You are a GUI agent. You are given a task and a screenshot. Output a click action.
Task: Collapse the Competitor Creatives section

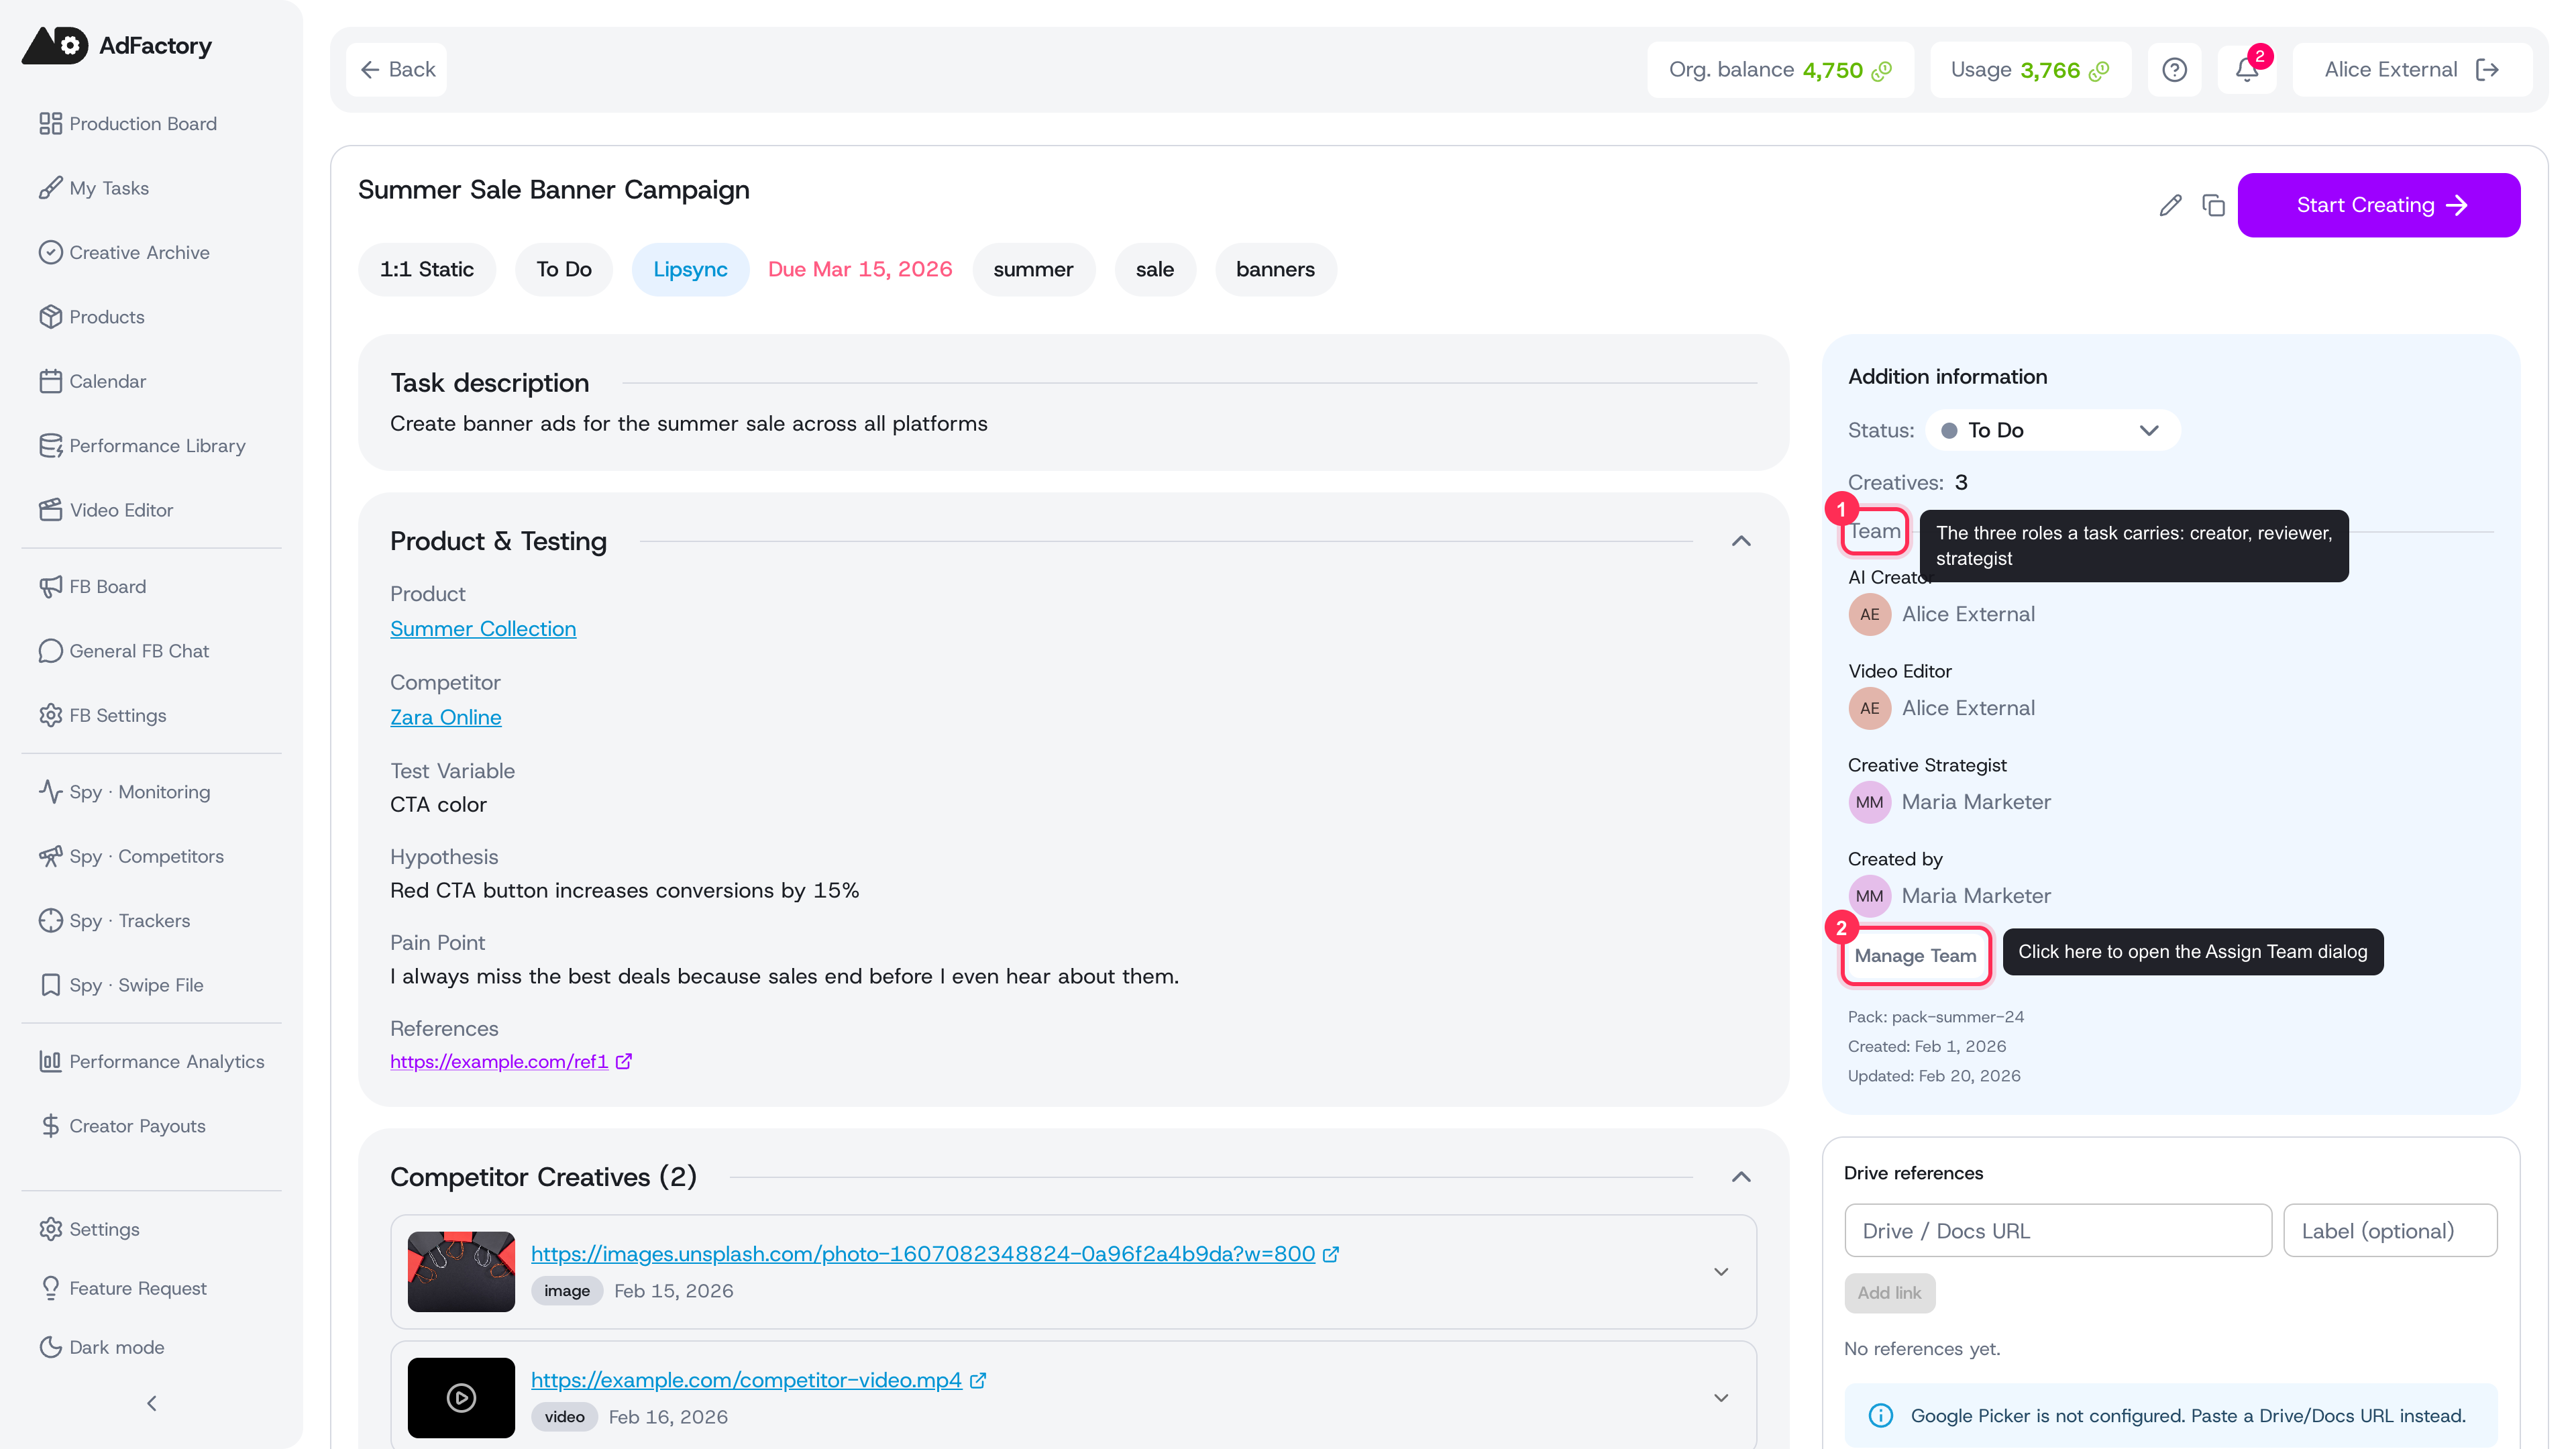click(x=1741, y=1177)
